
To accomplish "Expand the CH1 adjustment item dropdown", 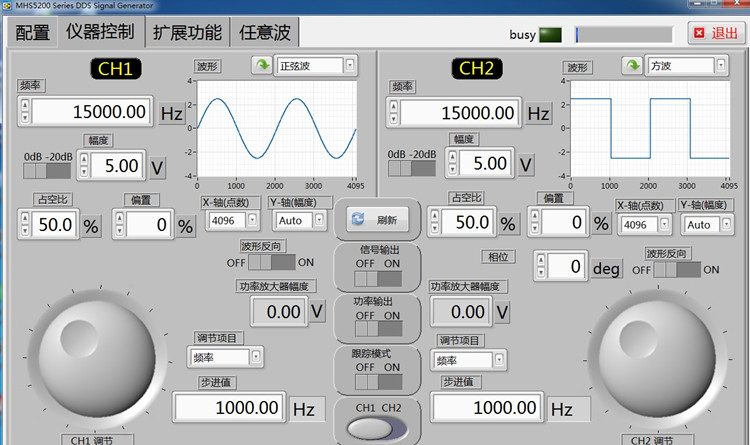I will pyautogui.click(x=255, y=356).
